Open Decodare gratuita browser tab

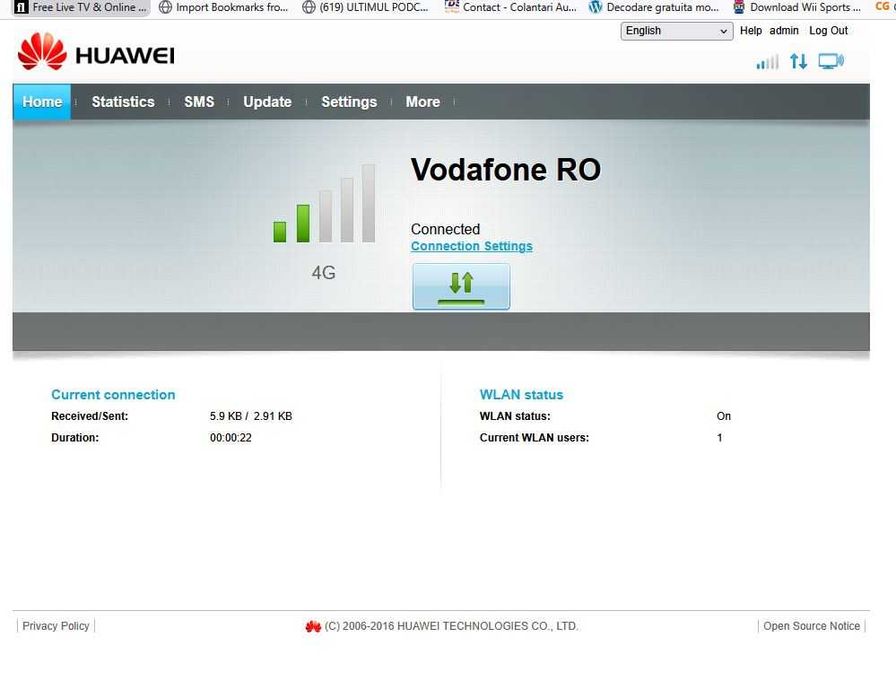(x=654, y=7)
